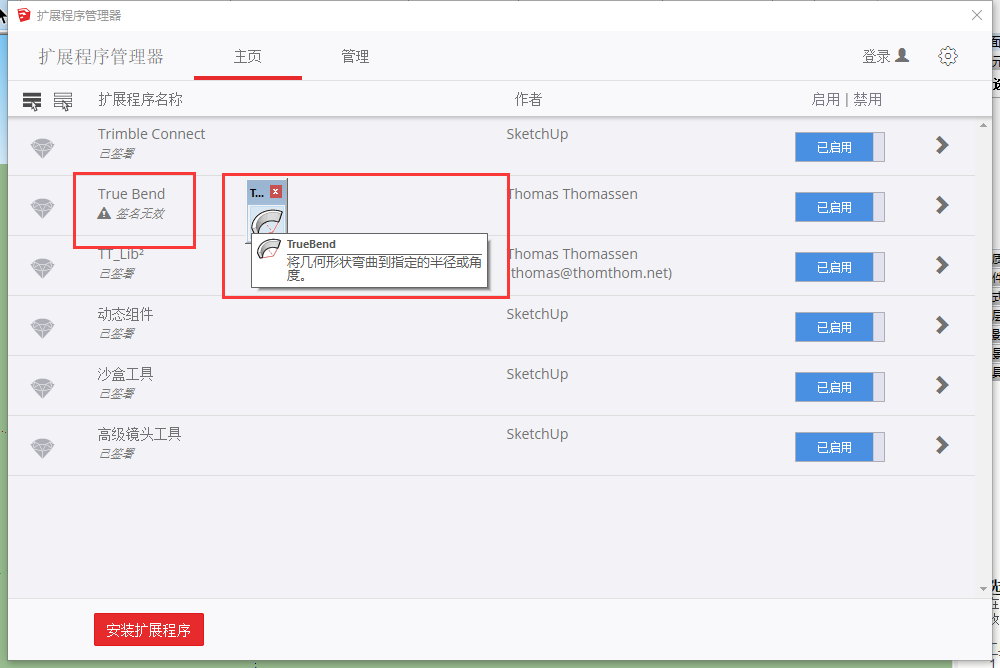Viewport: 1000px width, 668px height.
Task: Toggle the 已启用 switch for True Bend
Action: (x=839, y=207)
